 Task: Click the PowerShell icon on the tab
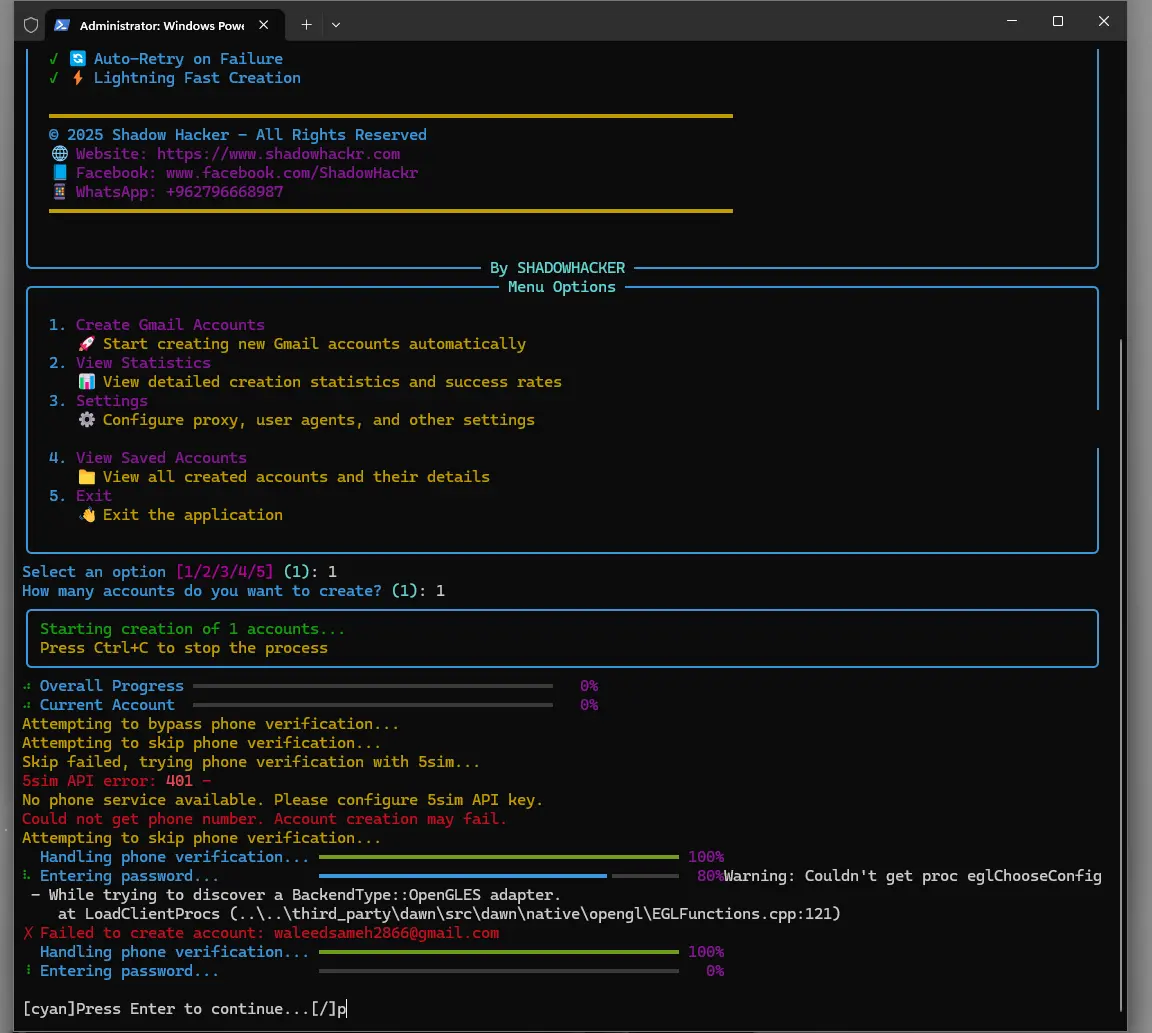coord(62,25)
